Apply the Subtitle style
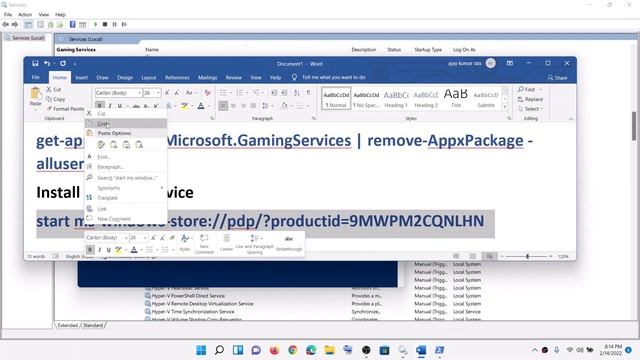 [486, 98]
